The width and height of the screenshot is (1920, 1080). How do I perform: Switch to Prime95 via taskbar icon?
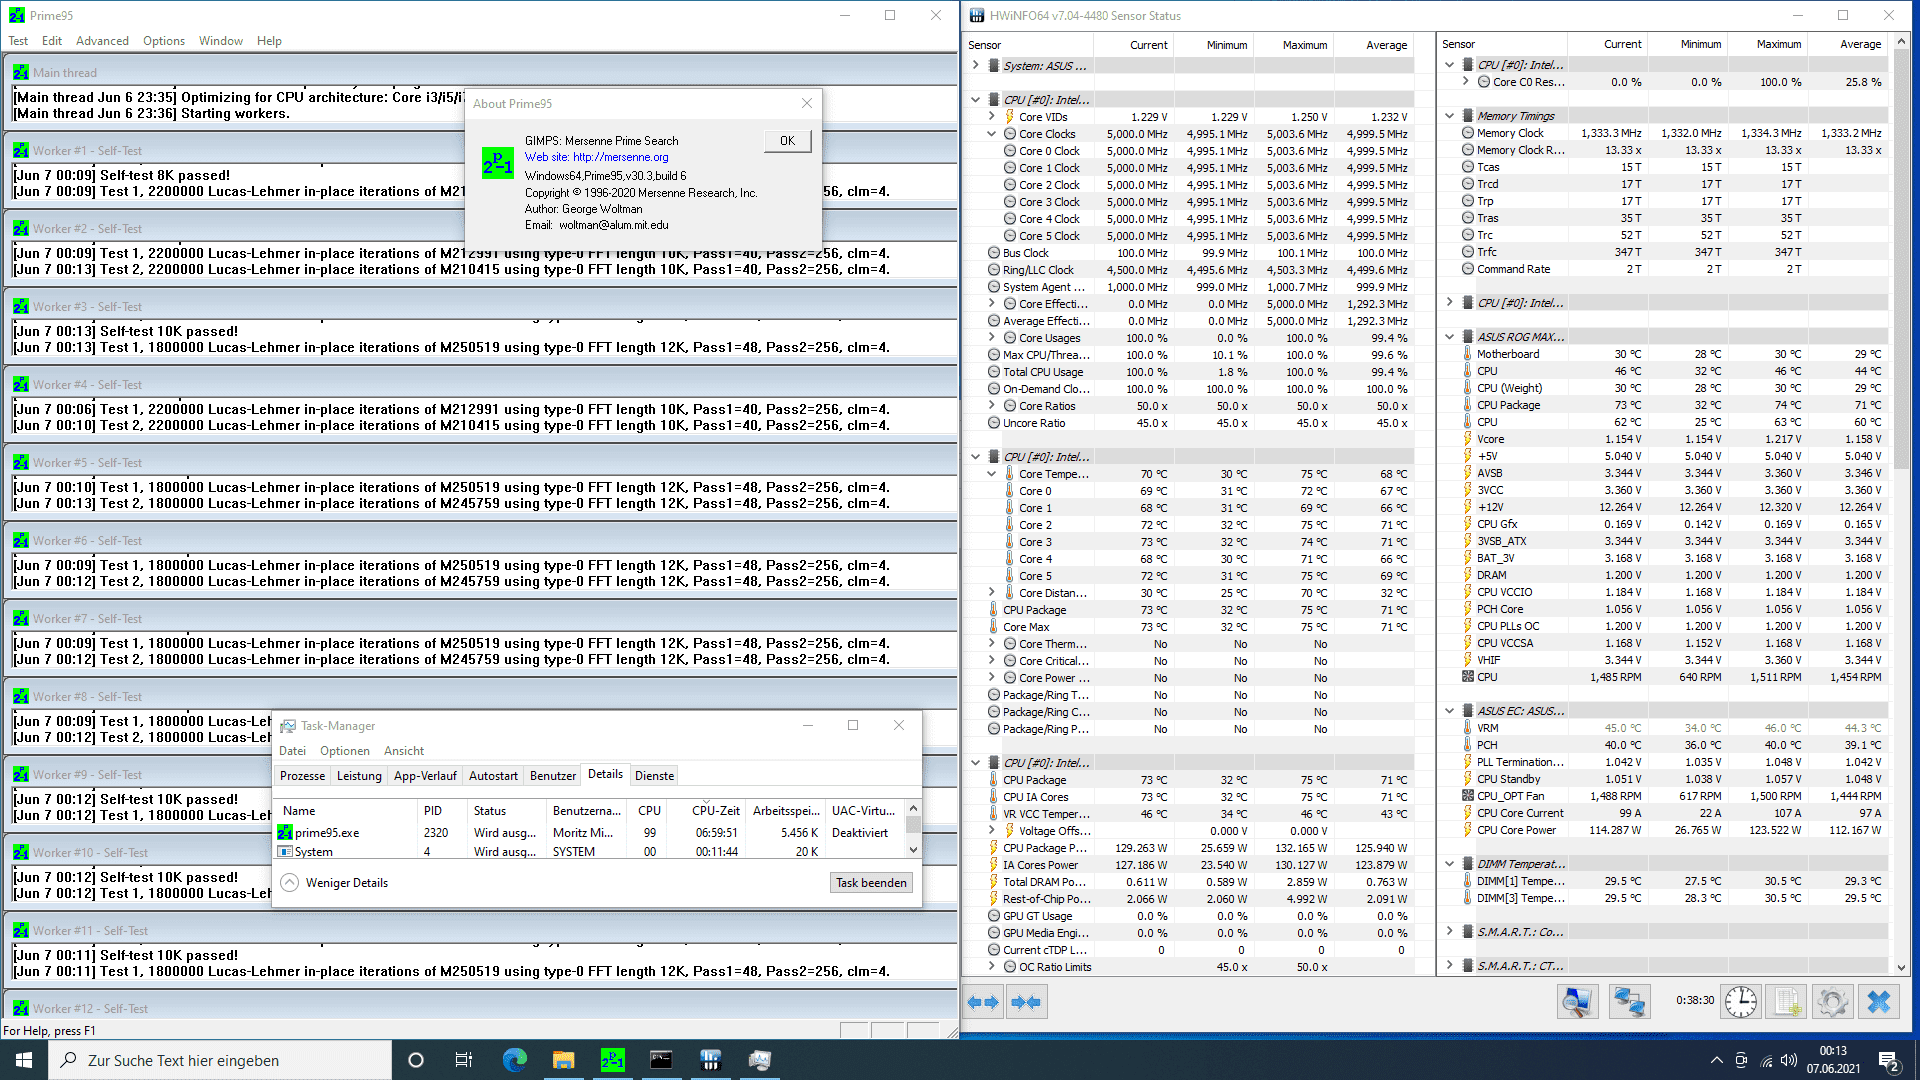point(612,1060)
